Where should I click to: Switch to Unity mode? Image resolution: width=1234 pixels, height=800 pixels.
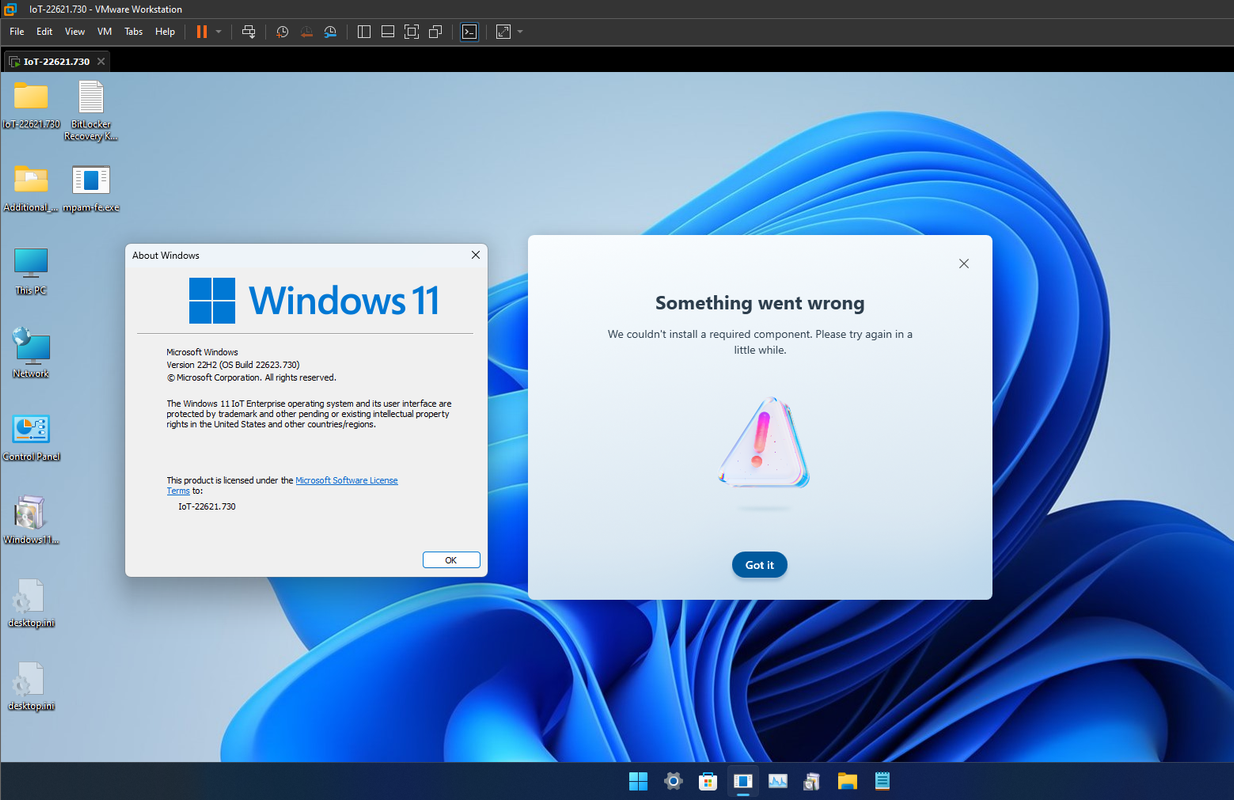[435, 32]
